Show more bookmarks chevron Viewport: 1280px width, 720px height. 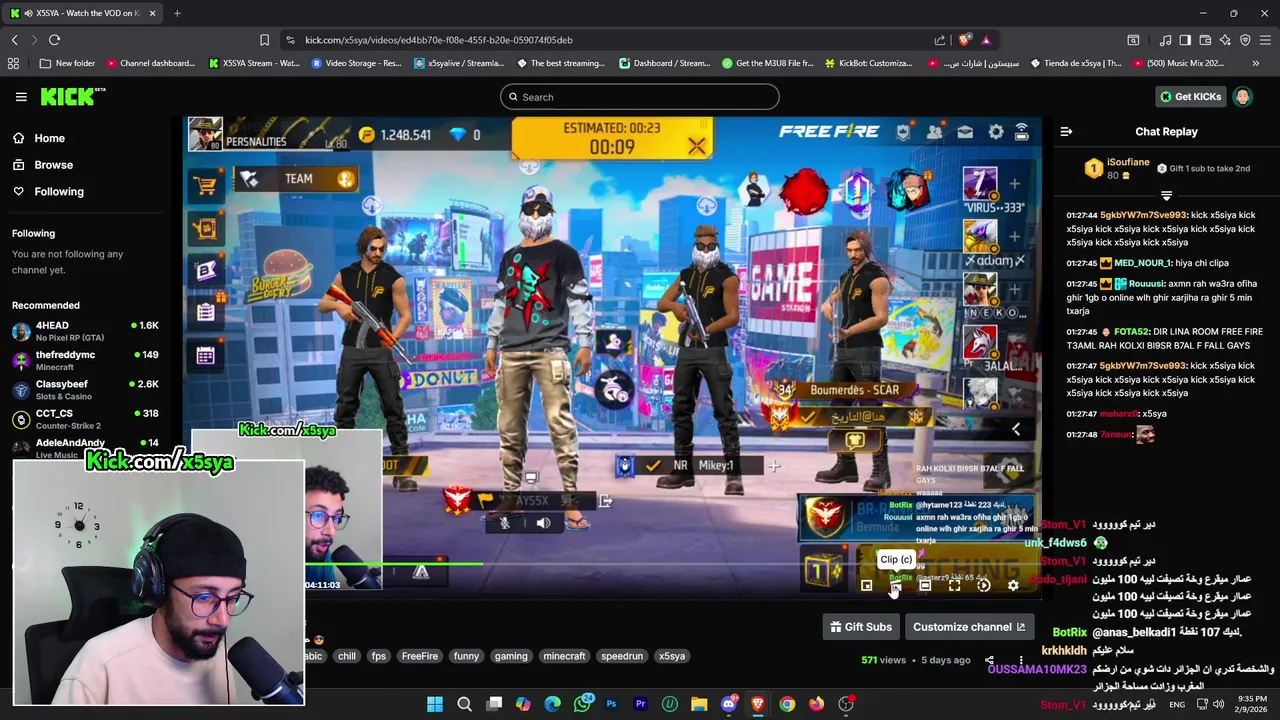pyautogui.click(x=1256, y=63)
